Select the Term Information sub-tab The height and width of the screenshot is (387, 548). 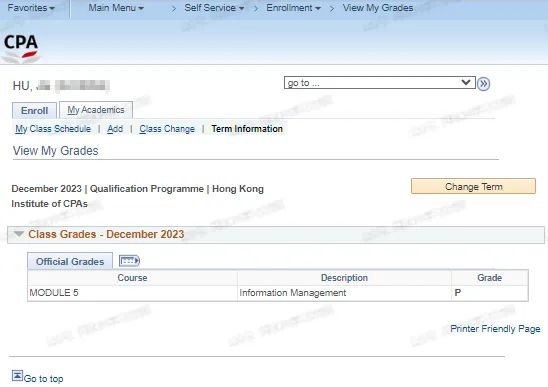247,129
